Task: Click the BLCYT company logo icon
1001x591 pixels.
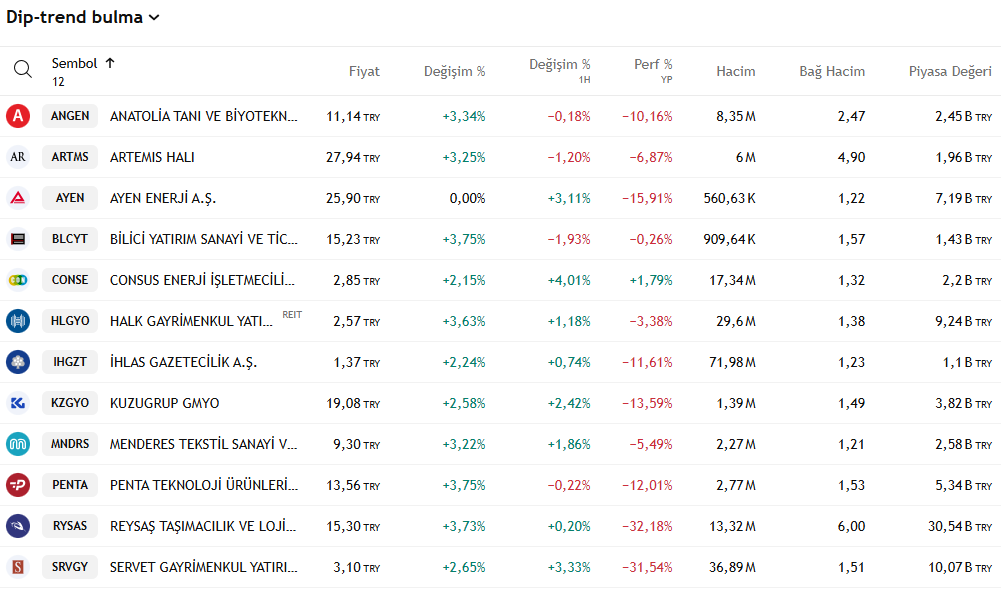Action: (x=18, y=239)
